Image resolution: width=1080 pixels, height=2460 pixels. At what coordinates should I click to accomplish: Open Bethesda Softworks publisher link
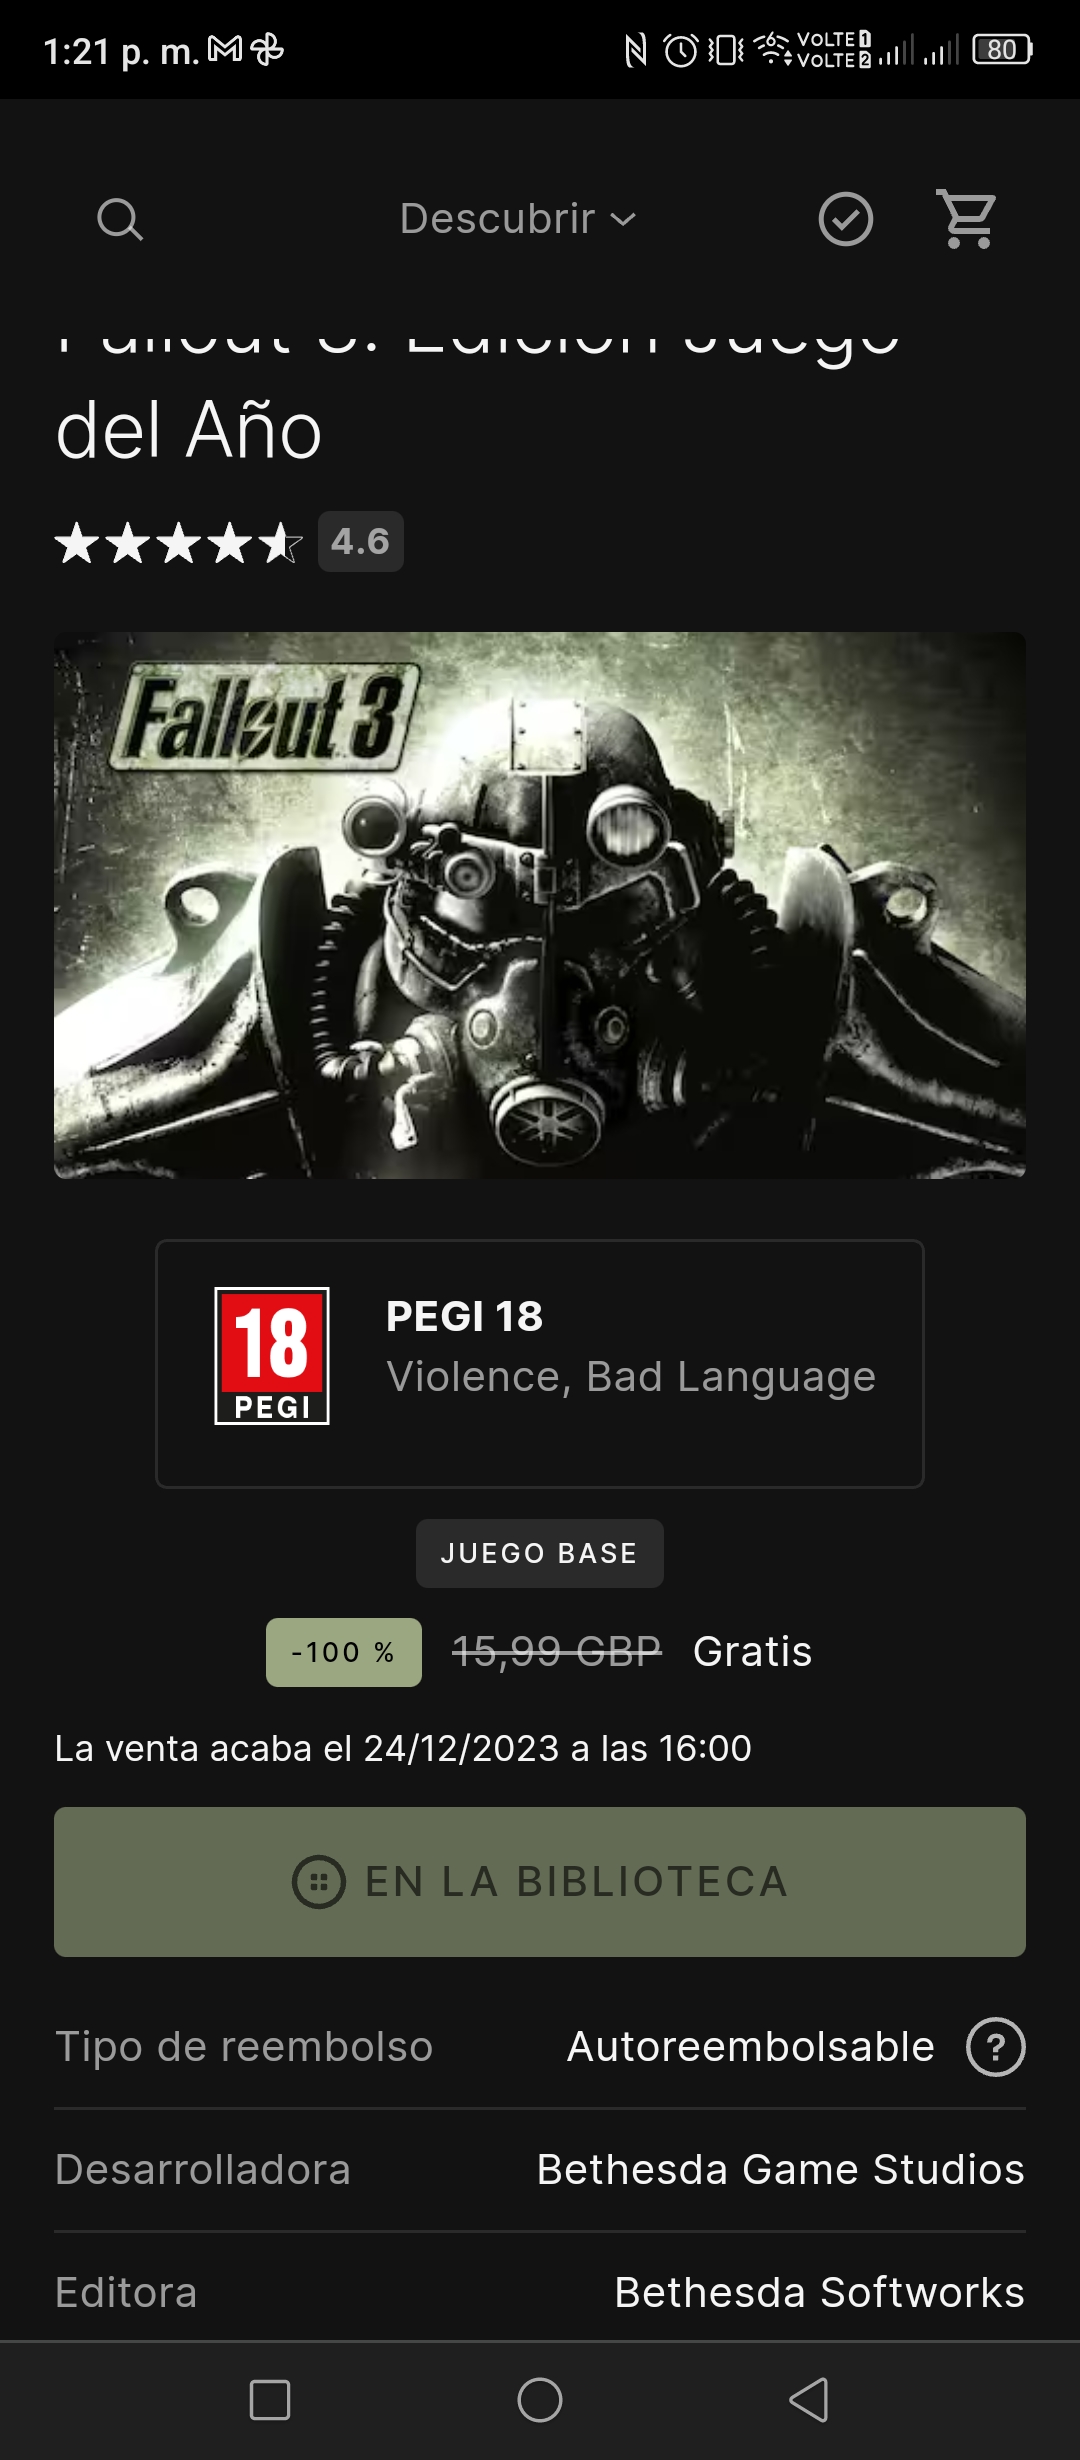tap(820, 2292)
